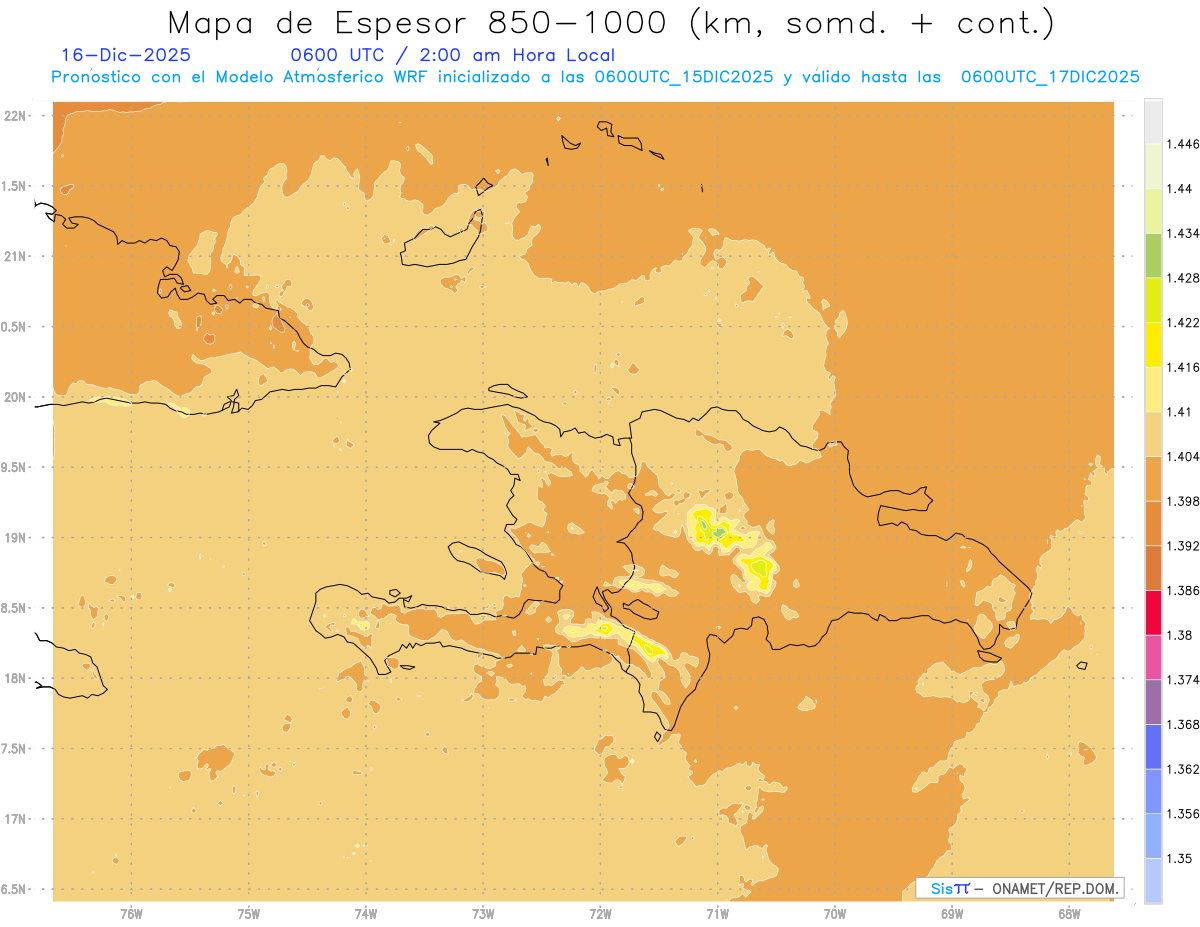Click the longitude label 71W
Viewport: 1200px width, 927px height.
click(717, 913)
